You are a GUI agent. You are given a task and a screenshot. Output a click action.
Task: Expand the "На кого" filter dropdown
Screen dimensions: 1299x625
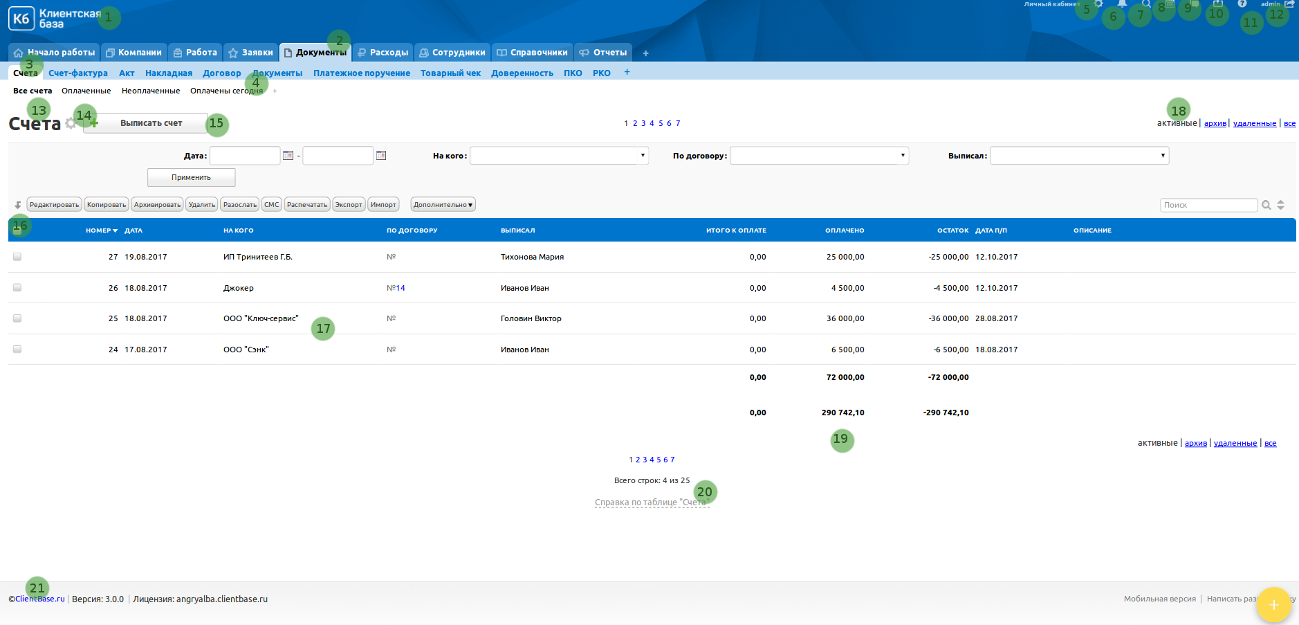(x=559, y=156)
